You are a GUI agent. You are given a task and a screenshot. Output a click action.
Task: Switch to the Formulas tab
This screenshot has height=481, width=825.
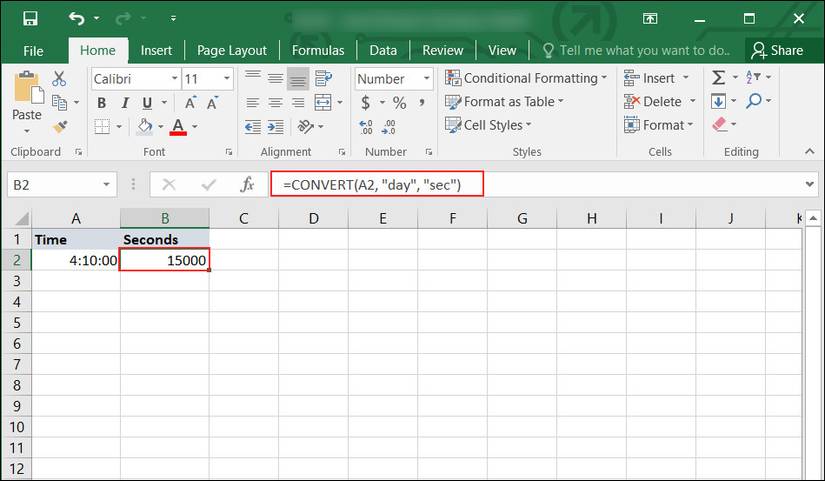[317, 50]
